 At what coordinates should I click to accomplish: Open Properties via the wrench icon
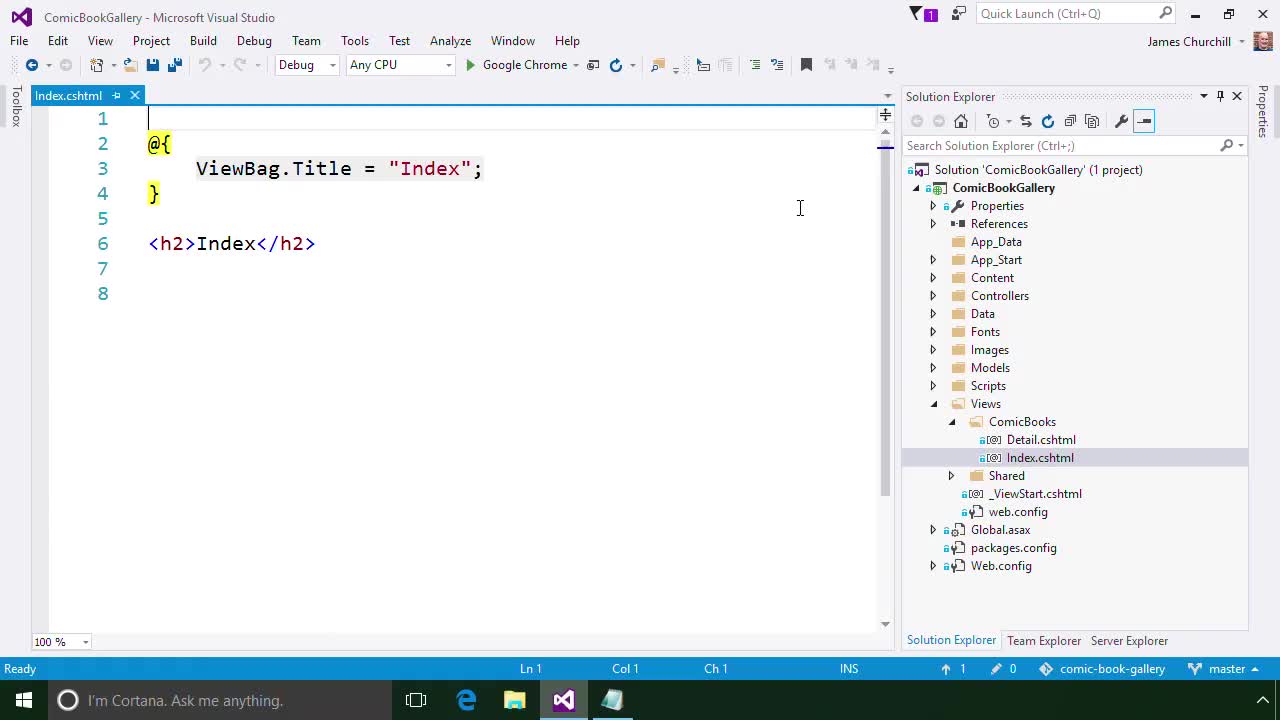(1122, 121)
